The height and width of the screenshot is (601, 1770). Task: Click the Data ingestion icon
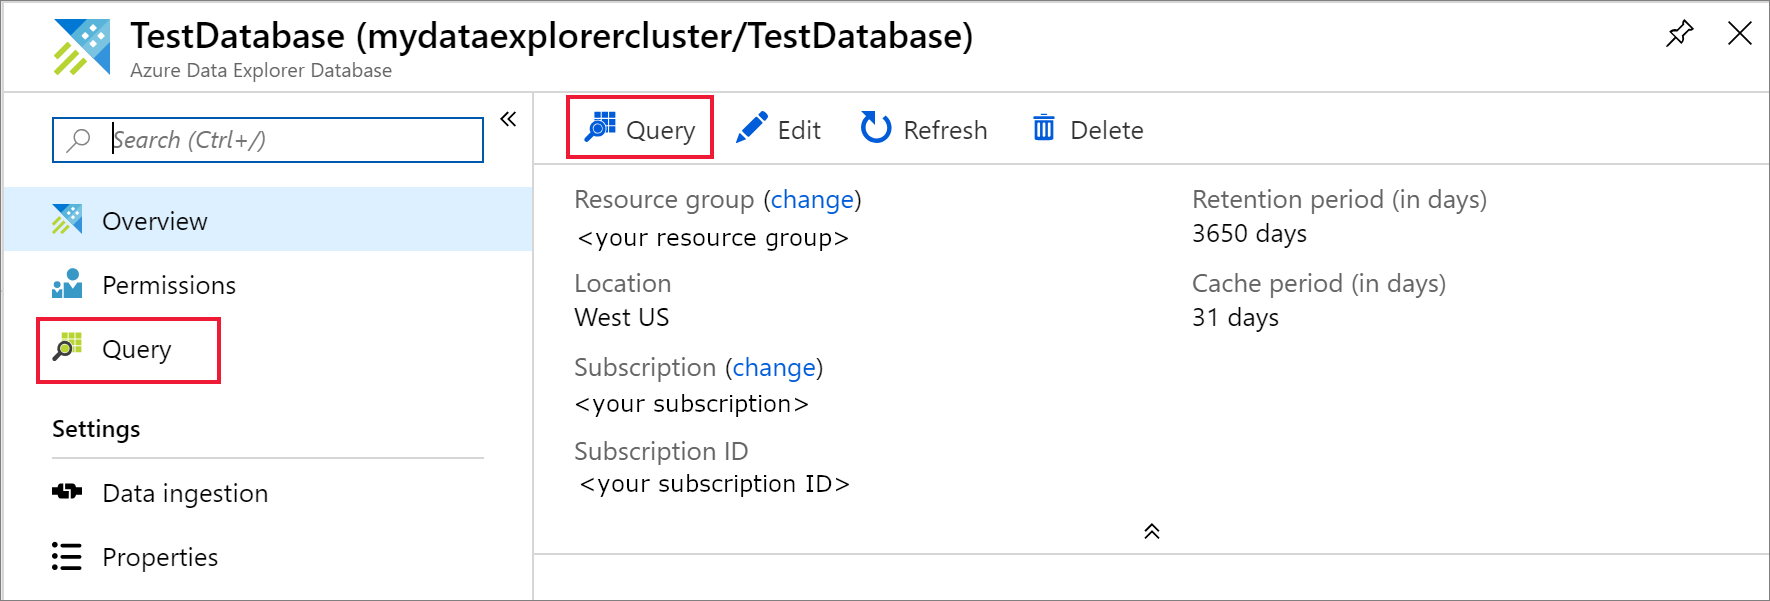tap(67, 492)
